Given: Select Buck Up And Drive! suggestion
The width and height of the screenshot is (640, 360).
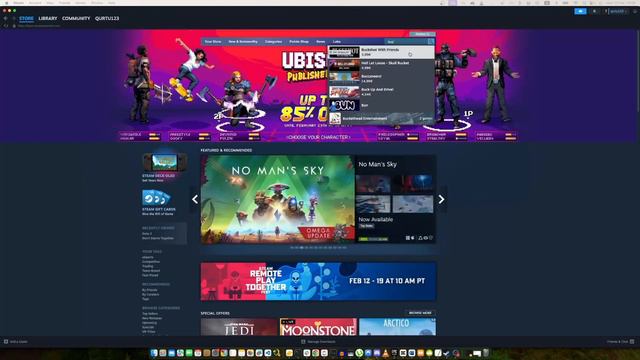Looking at the screenshot, I should pos(381,92).
